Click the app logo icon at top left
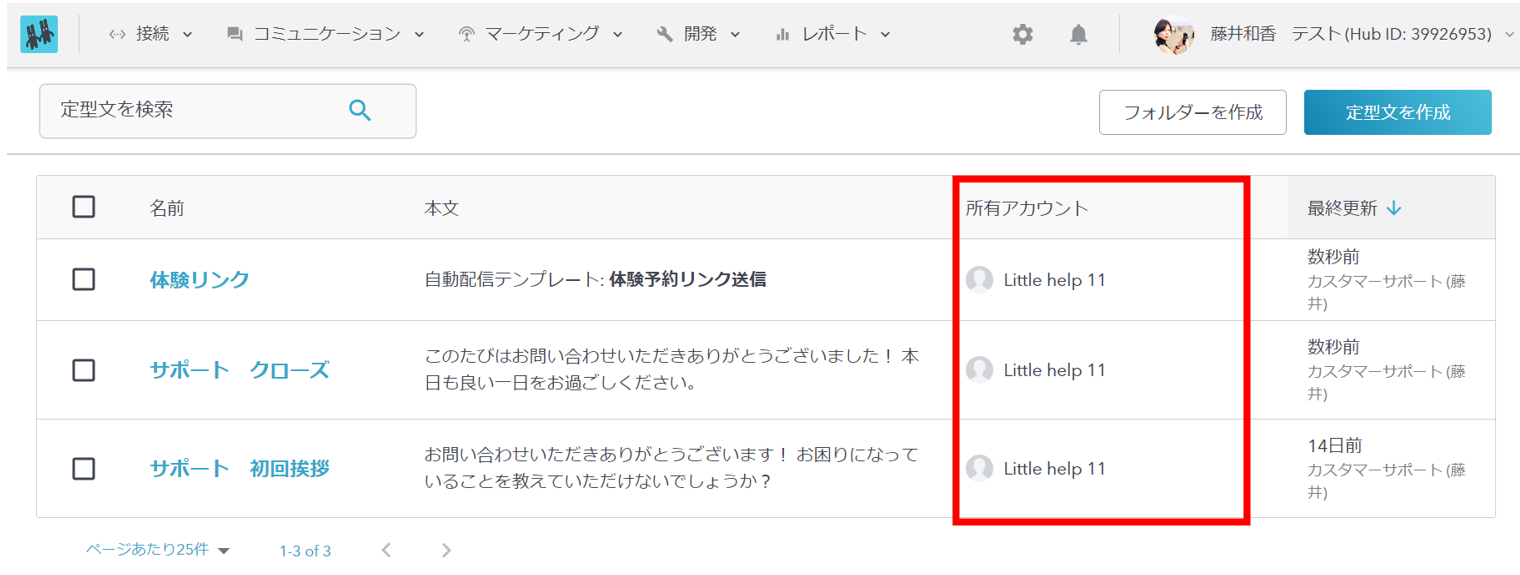This screenshot has height=575, width=1520. pyautogui.click(x=39, y=34)
